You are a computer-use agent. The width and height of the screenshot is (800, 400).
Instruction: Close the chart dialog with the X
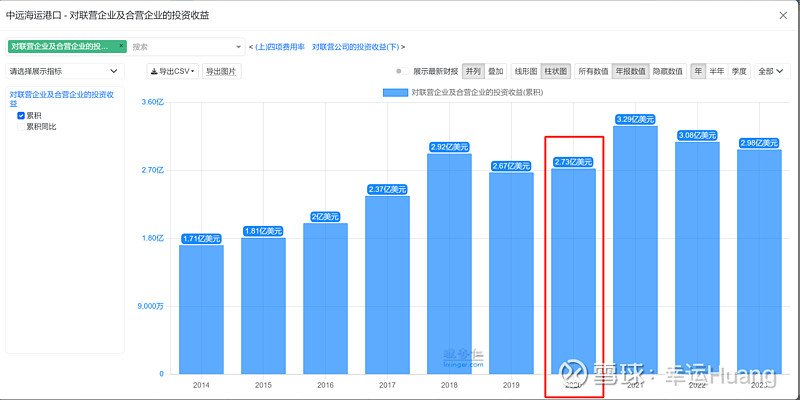coord(783,15)
